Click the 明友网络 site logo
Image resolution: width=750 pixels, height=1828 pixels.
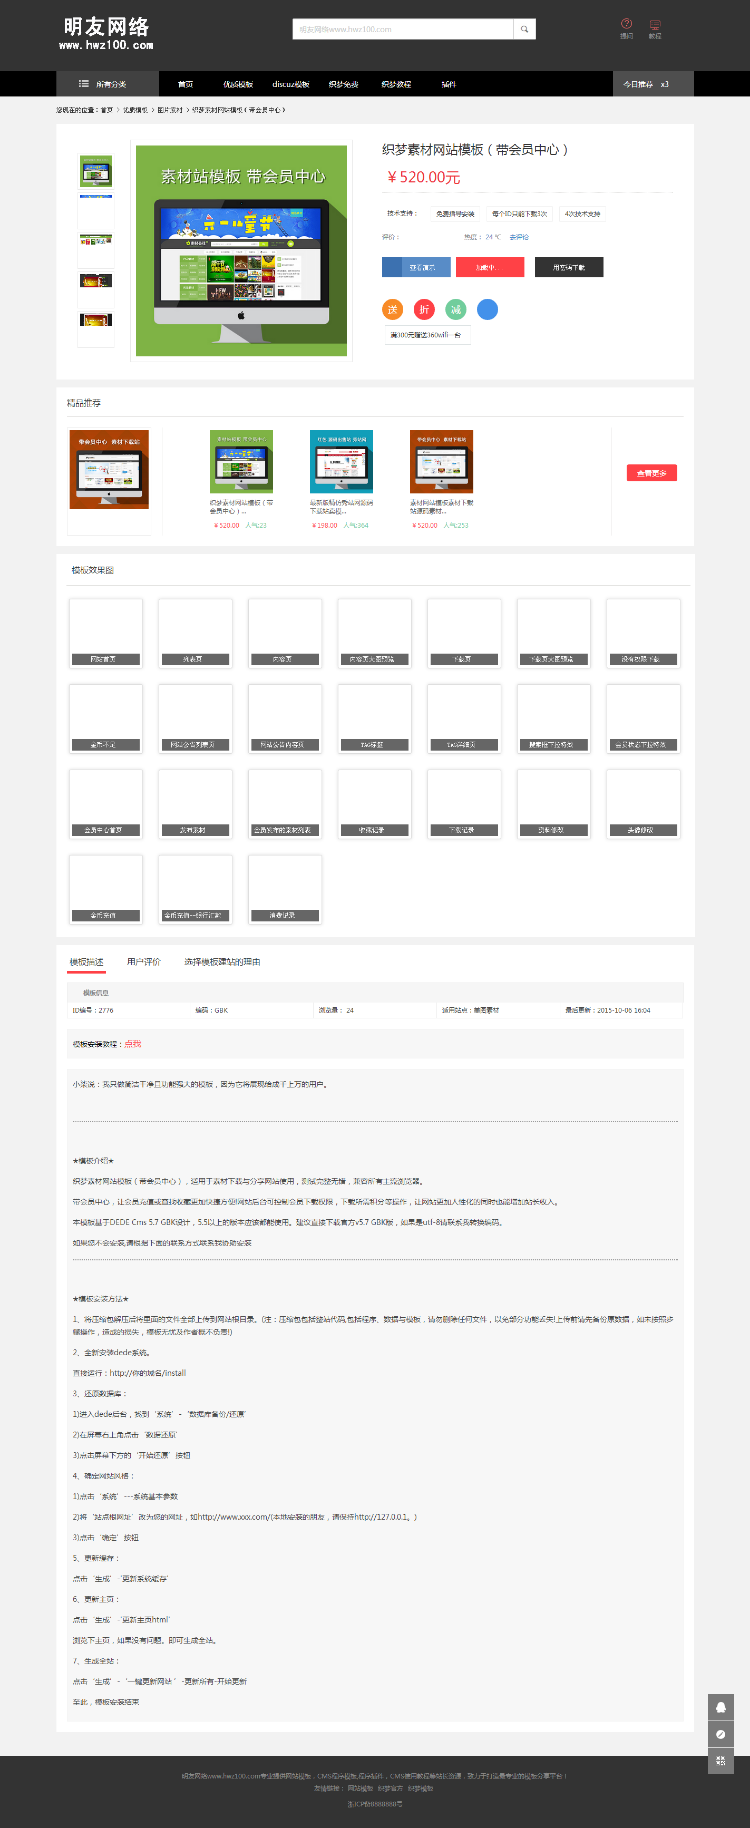106,32
